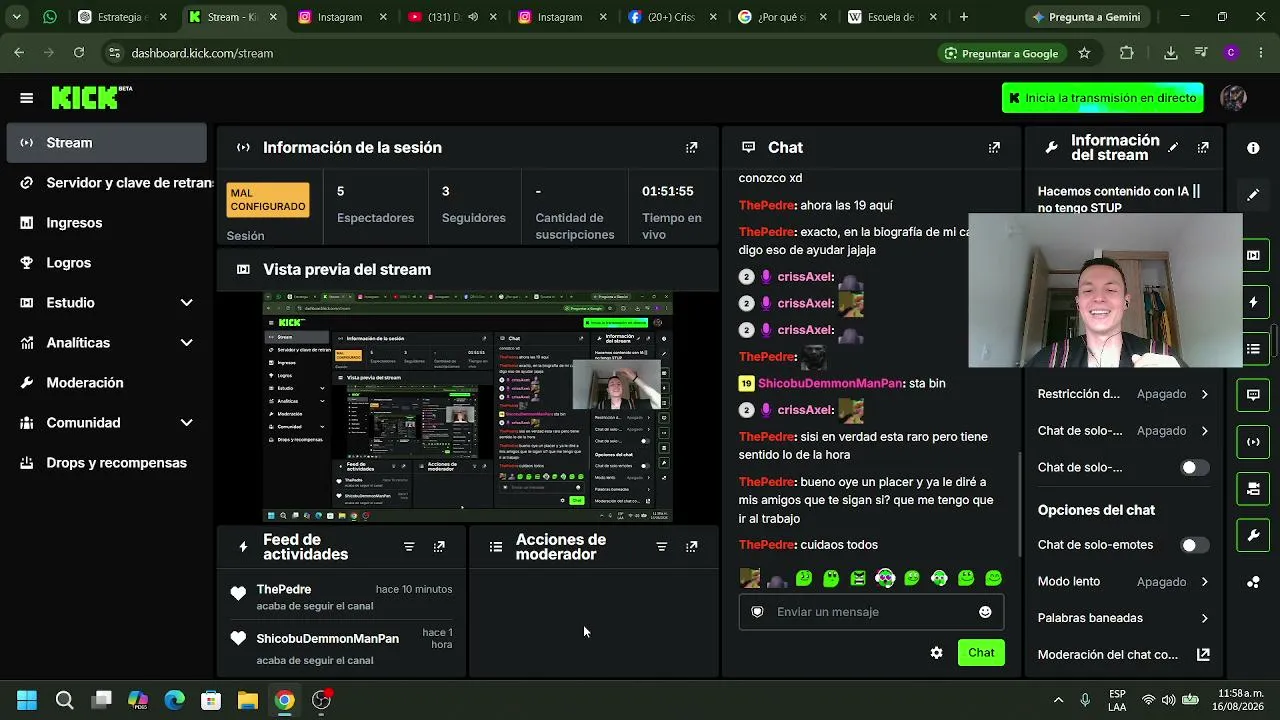The height and width of the screenshot is (720, 1280).
Task: Click the shield identity icon in the message box
Action: [757, 612]
